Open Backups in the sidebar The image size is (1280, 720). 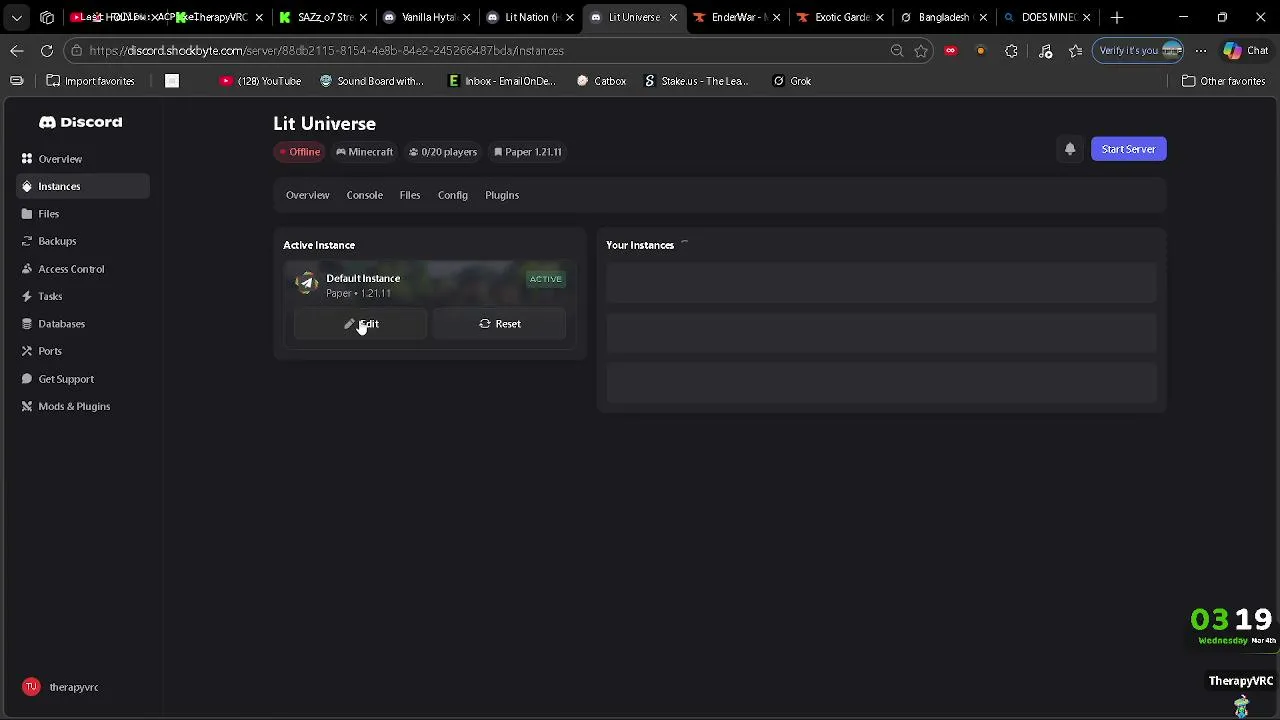tap(83, 241)
